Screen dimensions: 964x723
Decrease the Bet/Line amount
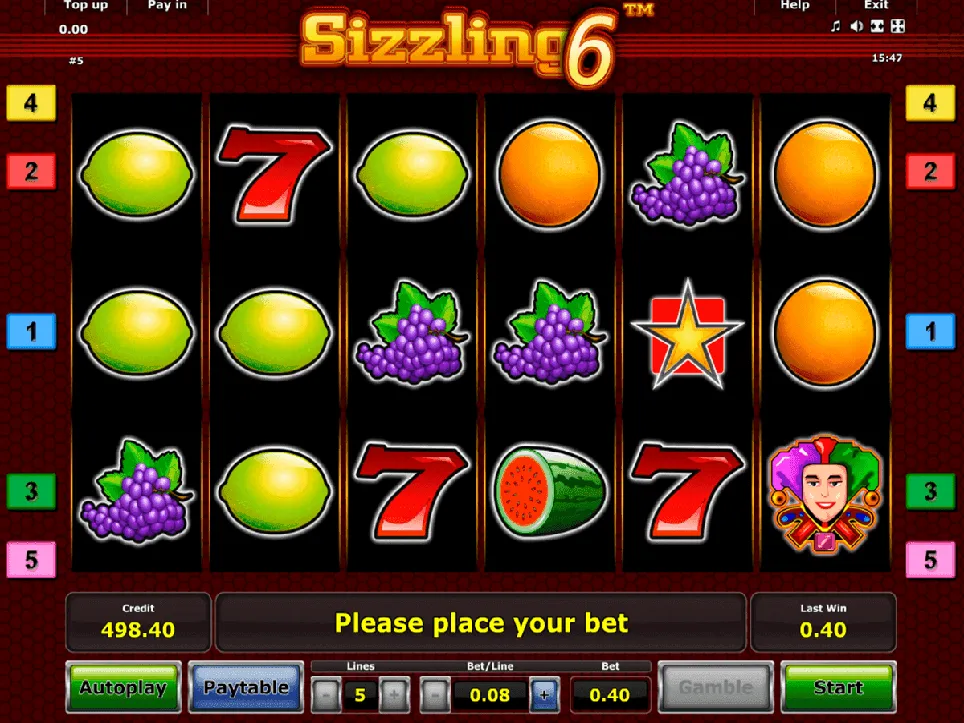tap(435, 695)
